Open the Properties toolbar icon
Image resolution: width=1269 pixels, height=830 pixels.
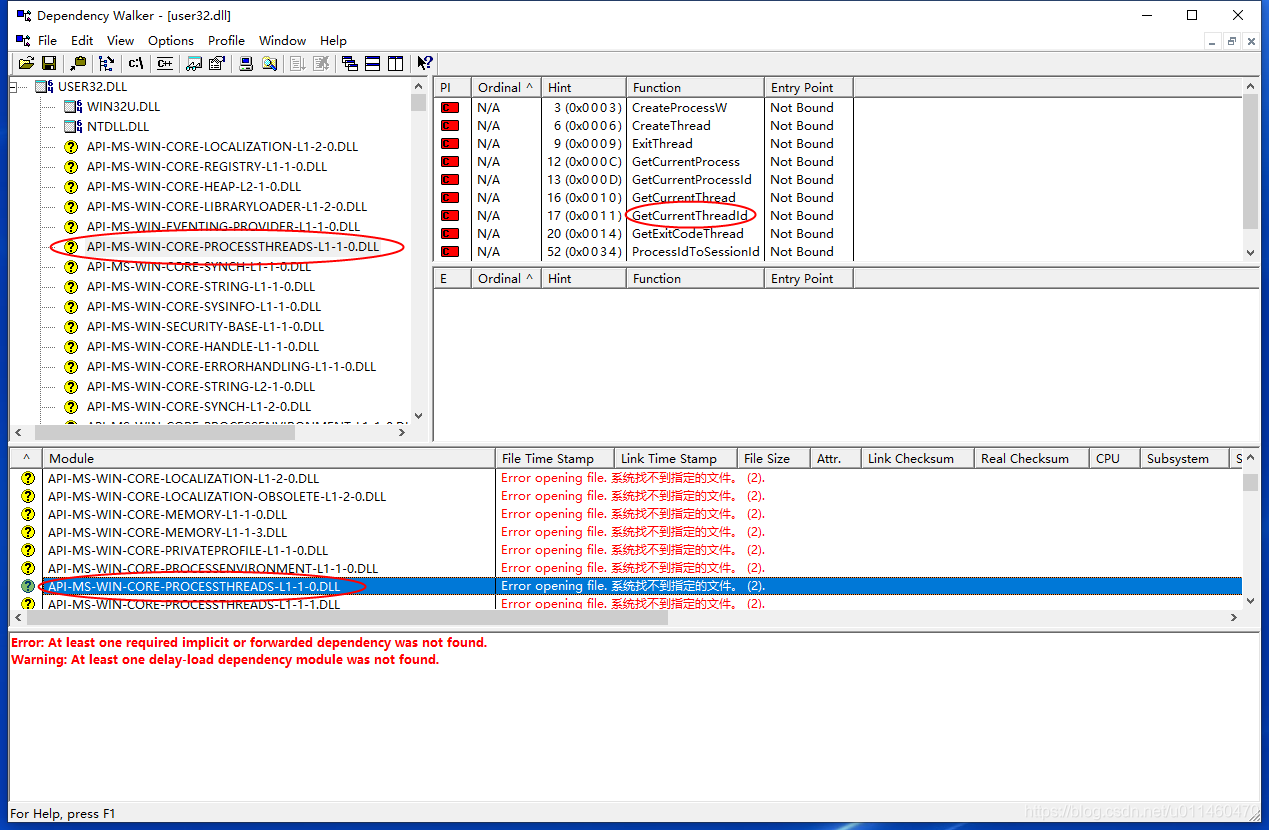tap(216, 63)
